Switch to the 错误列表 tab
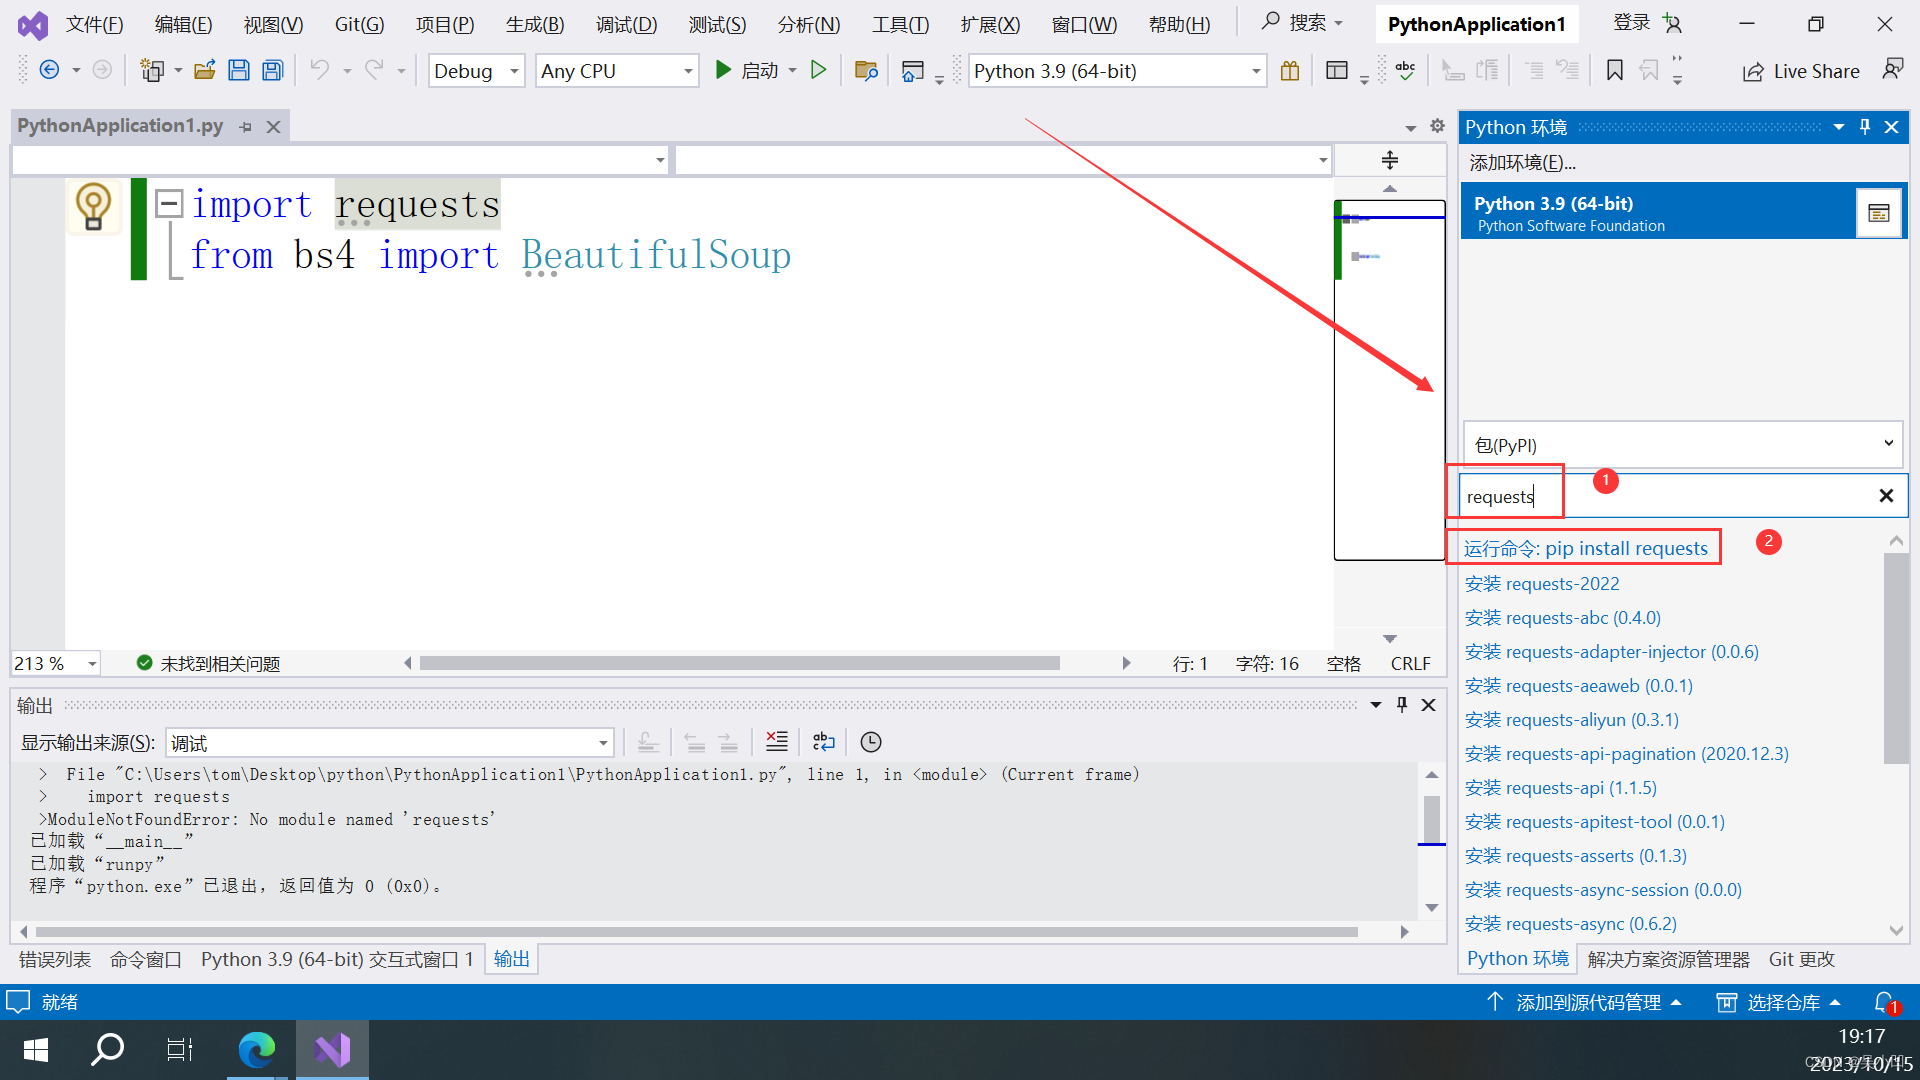 click(x=55, y=959)
